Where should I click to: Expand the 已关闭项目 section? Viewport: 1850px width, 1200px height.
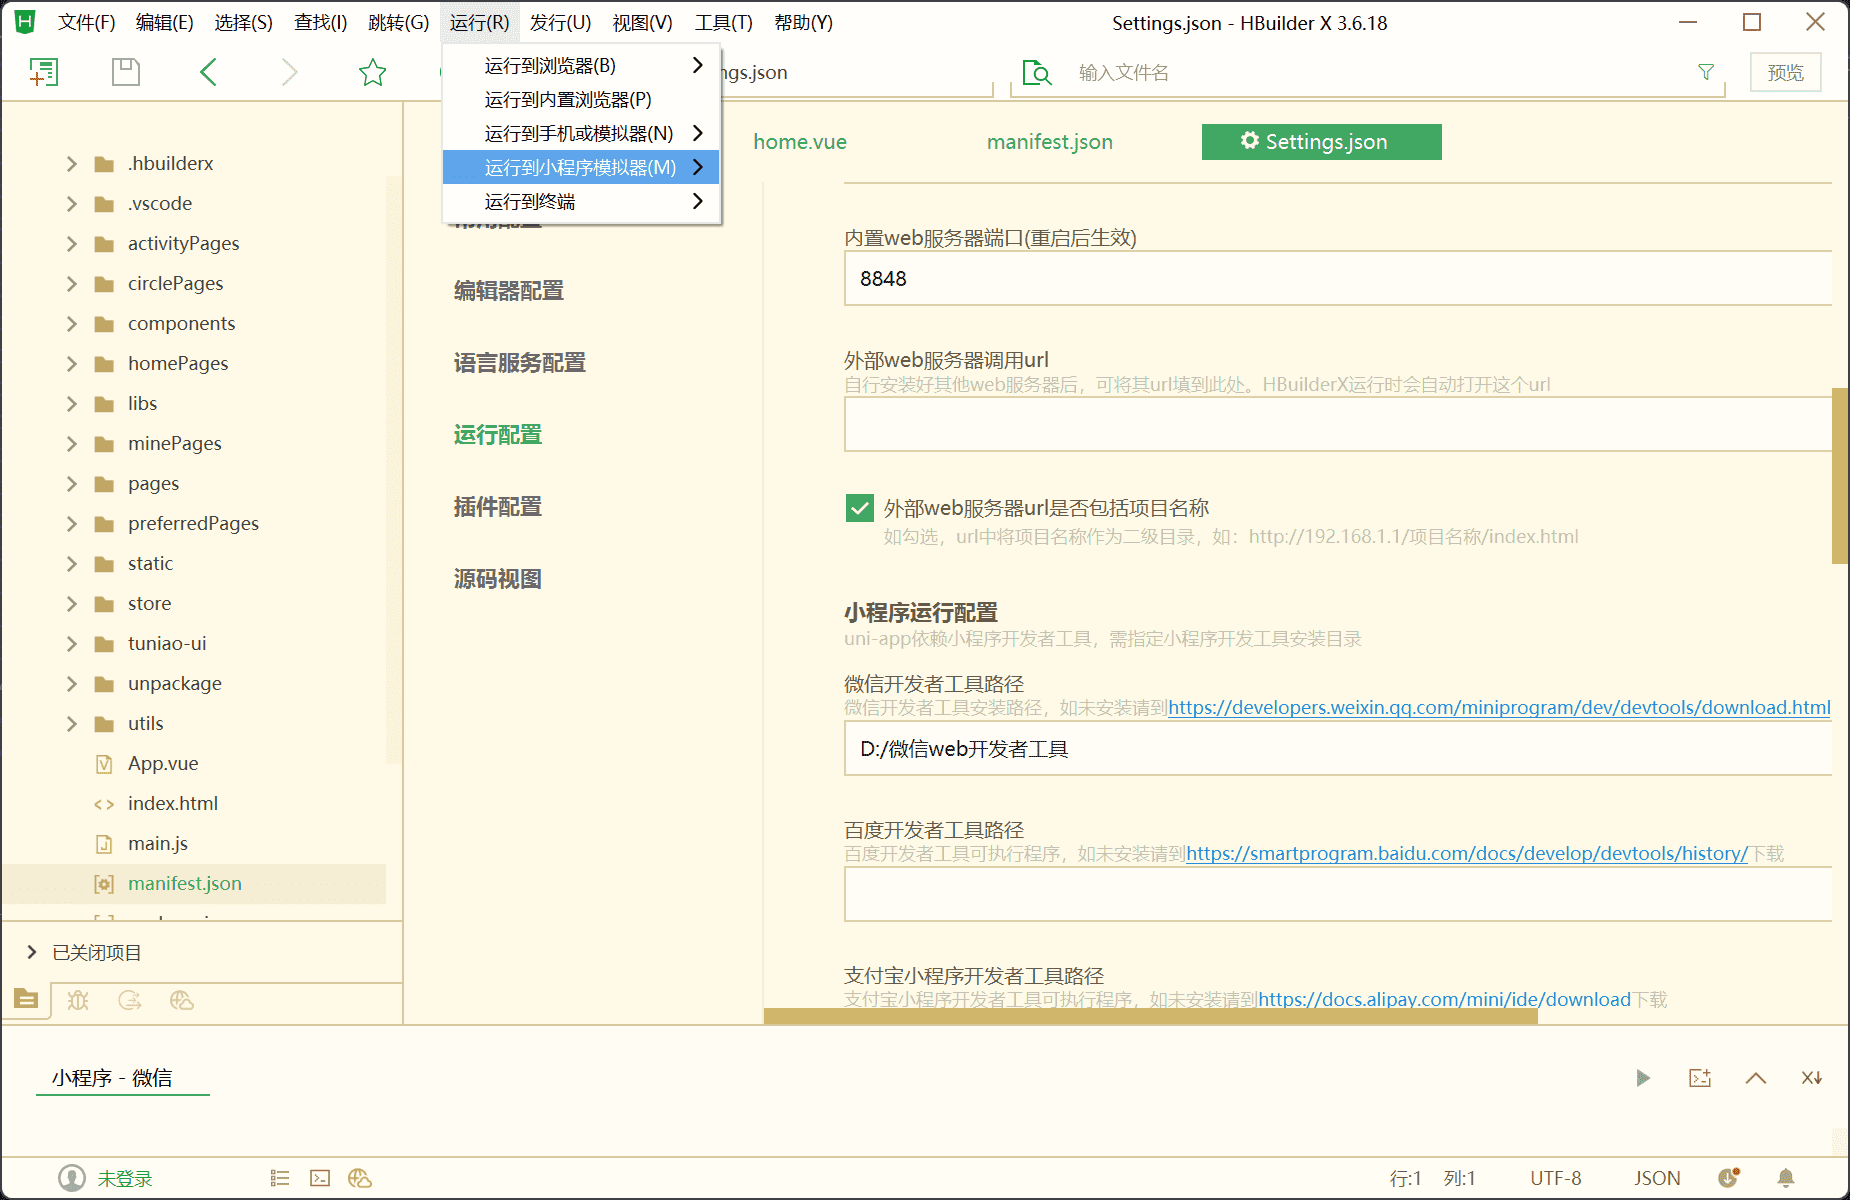point(32,952)
